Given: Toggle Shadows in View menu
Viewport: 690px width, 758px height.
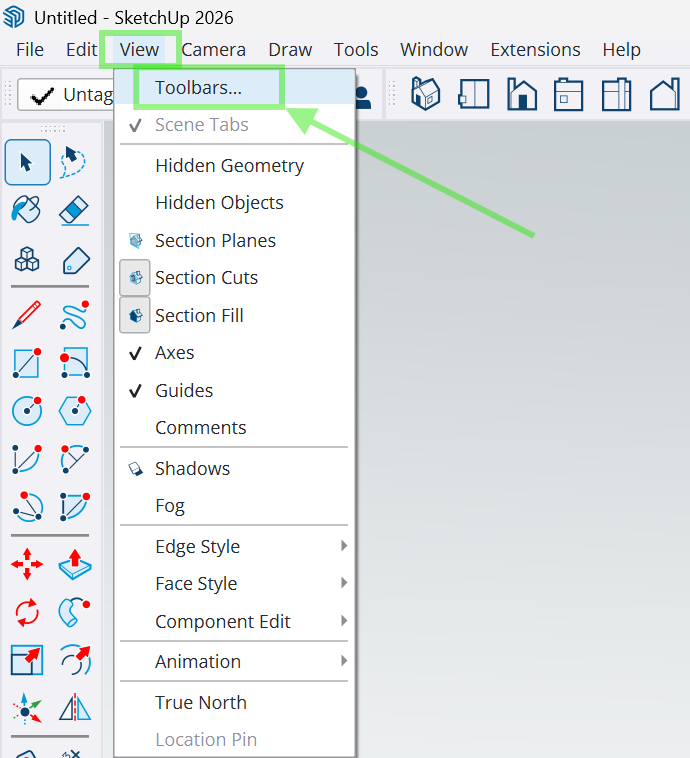Looking at the screenshot, I should 235,469.
